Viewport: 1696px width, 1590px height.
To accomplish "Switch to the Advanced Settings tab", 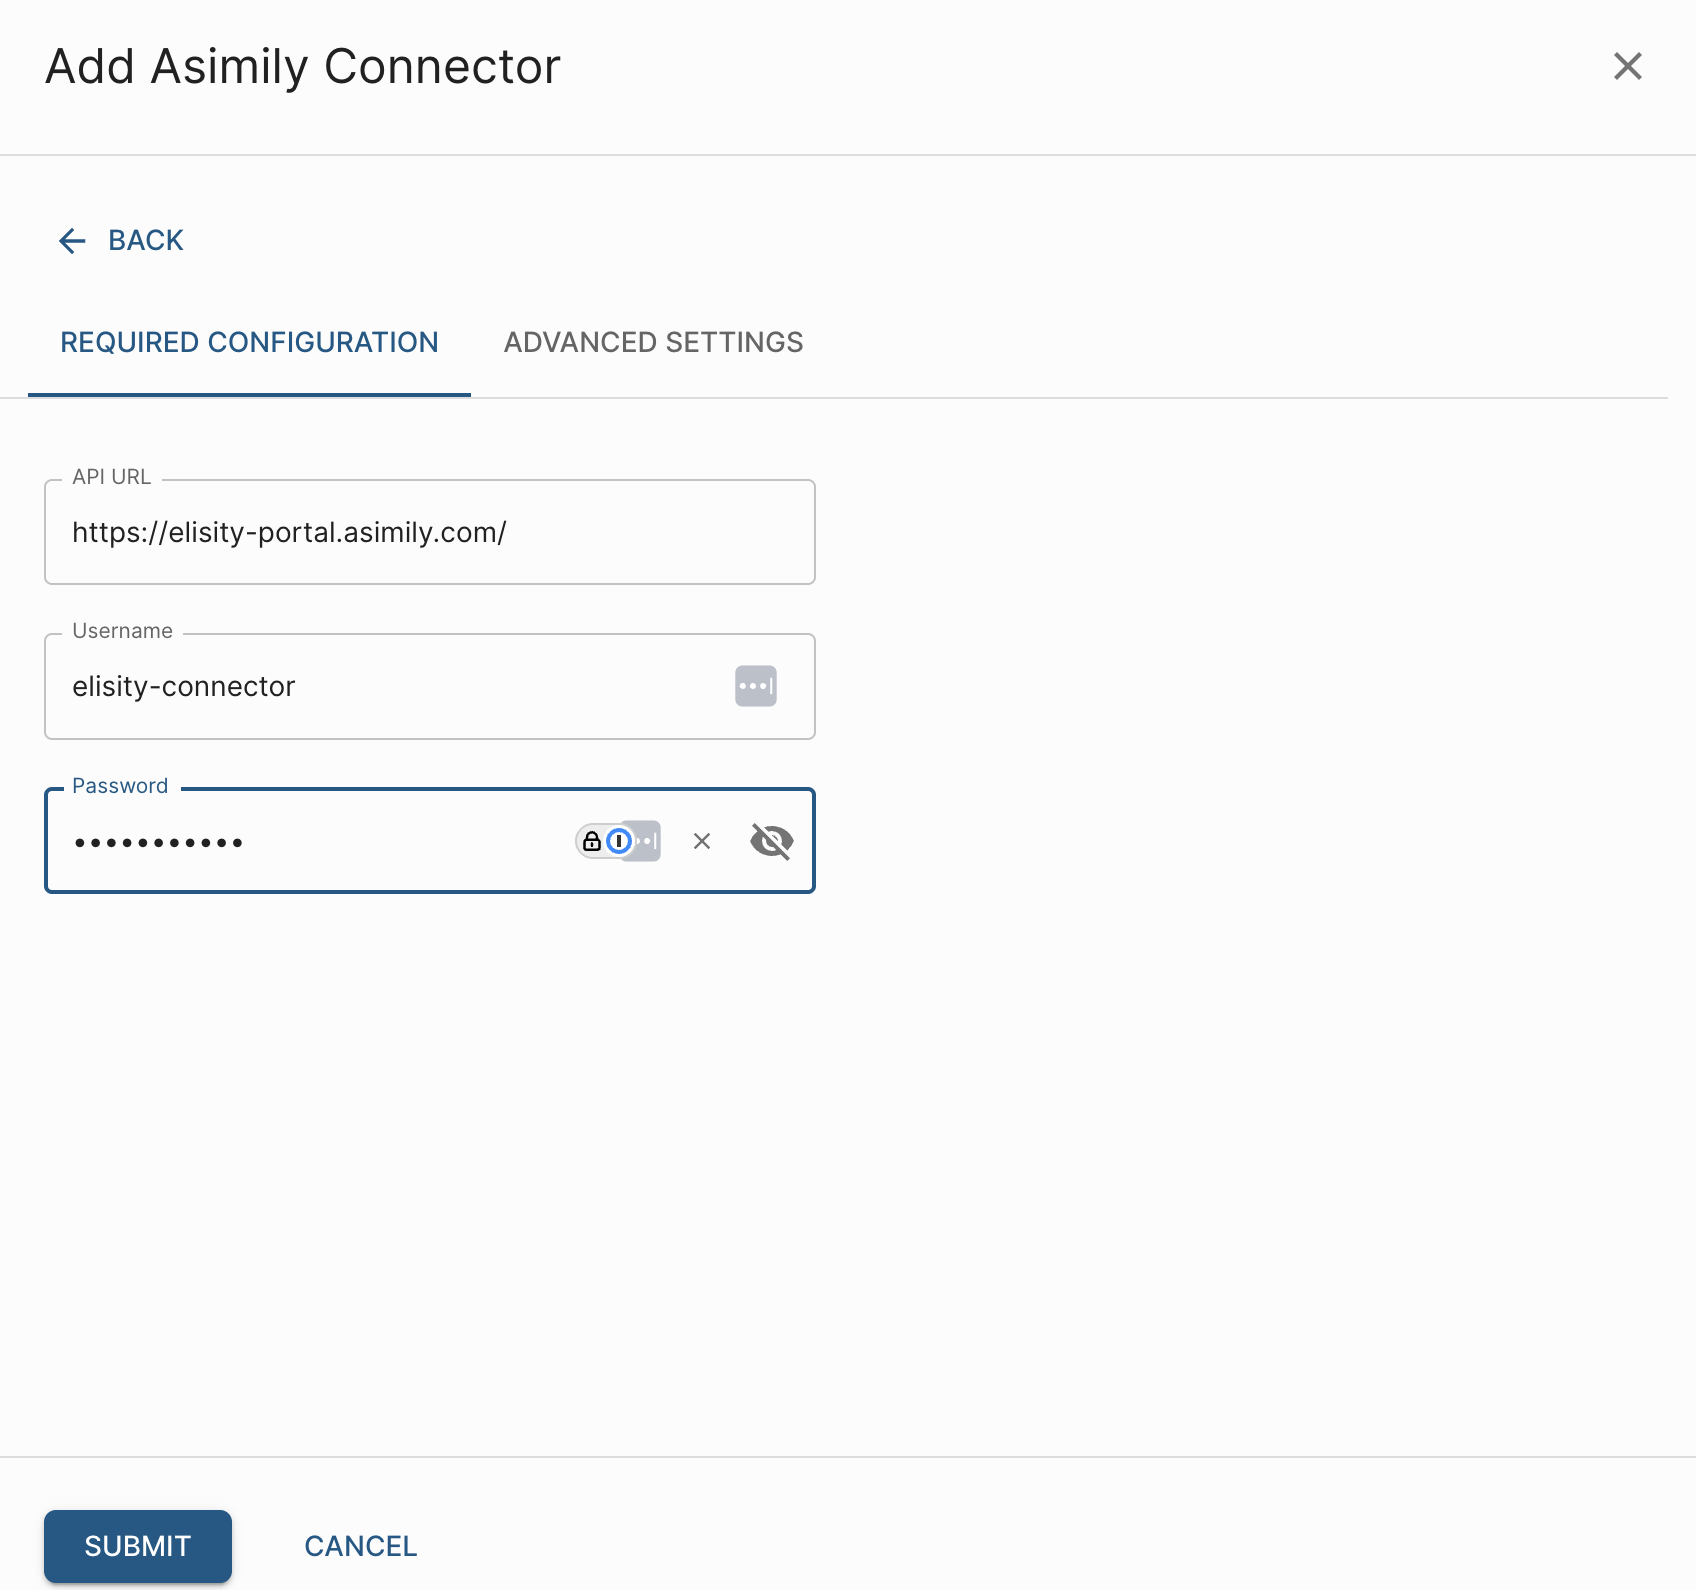I will tap(654, 342).
